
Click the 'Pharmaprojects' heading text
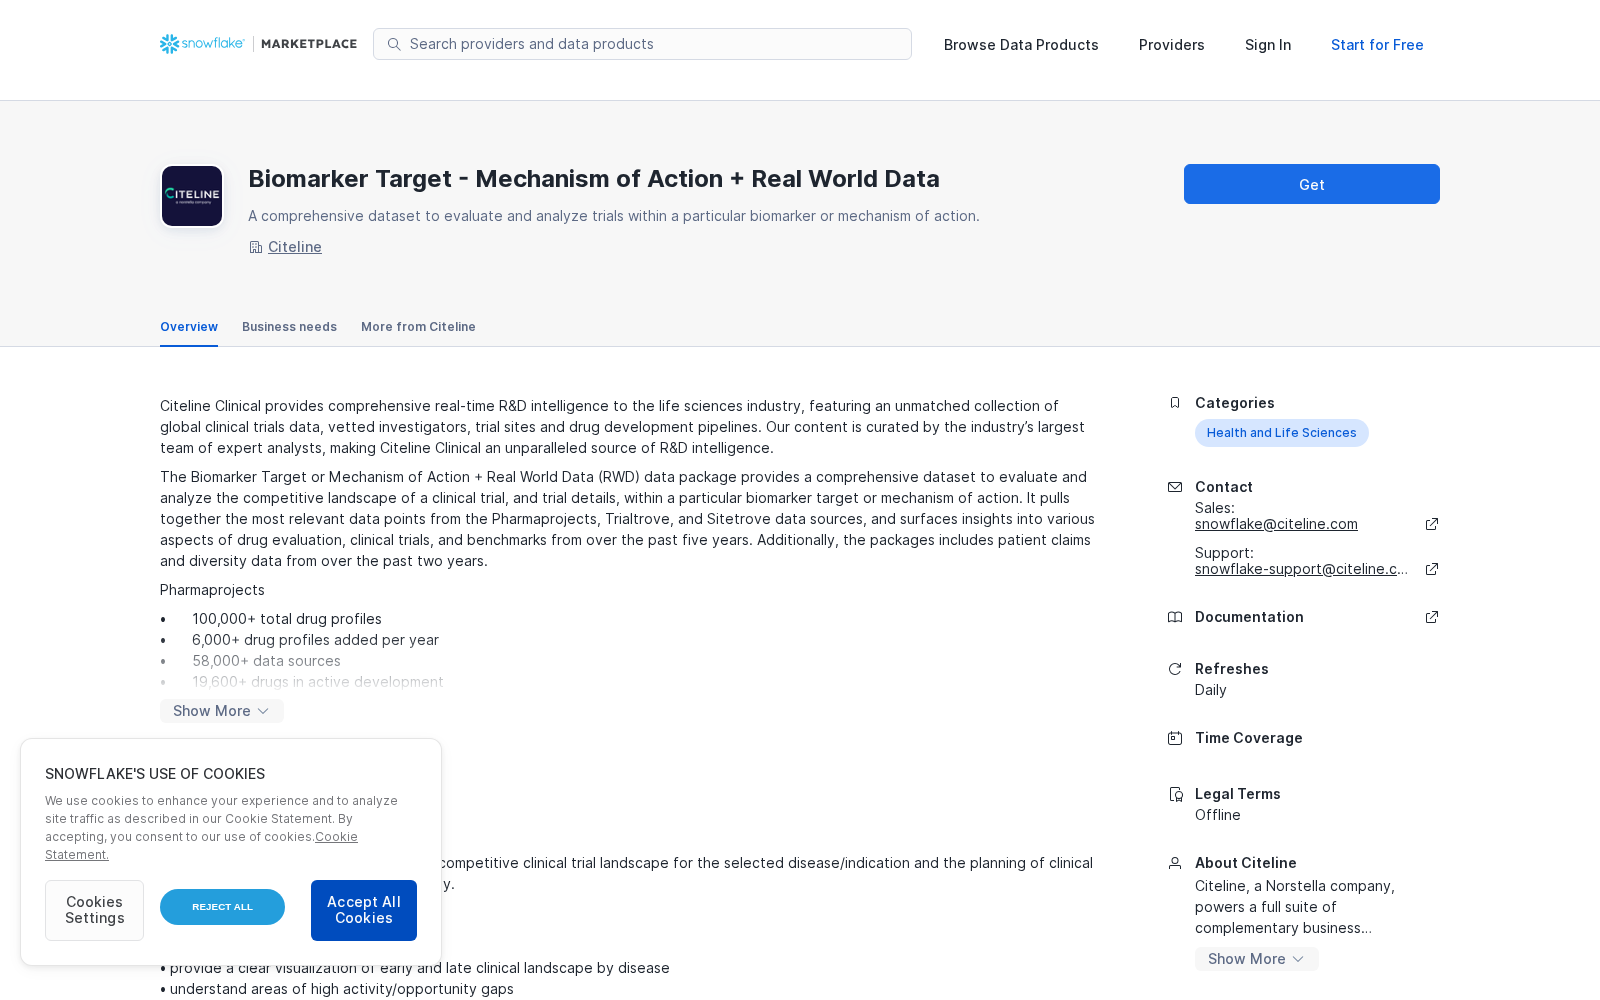(212, 590)
